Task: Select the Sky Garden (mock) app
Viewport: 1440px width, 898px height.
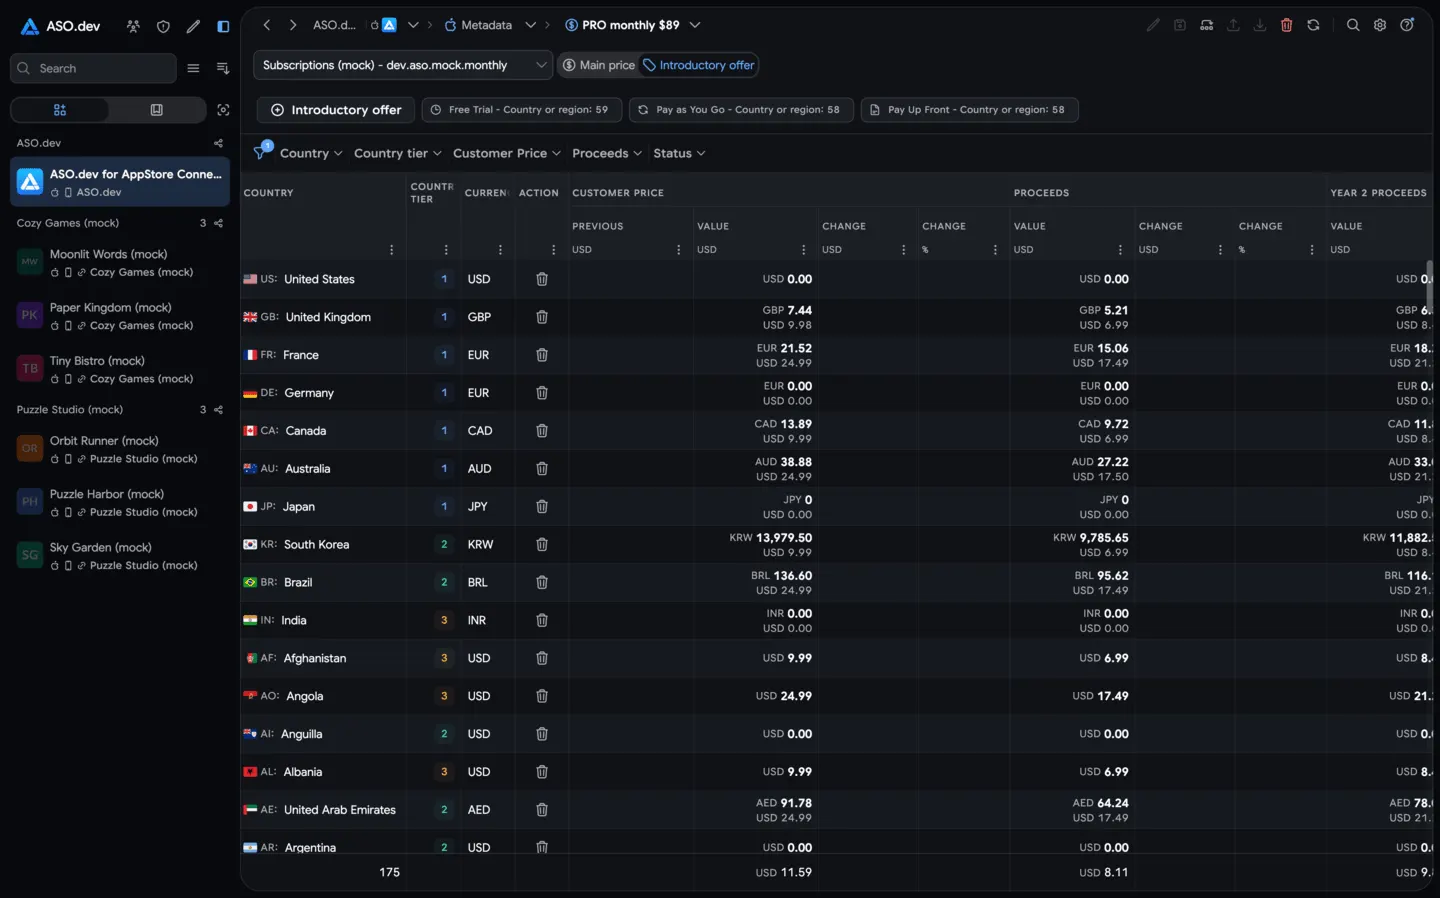Action: point(120,556)
